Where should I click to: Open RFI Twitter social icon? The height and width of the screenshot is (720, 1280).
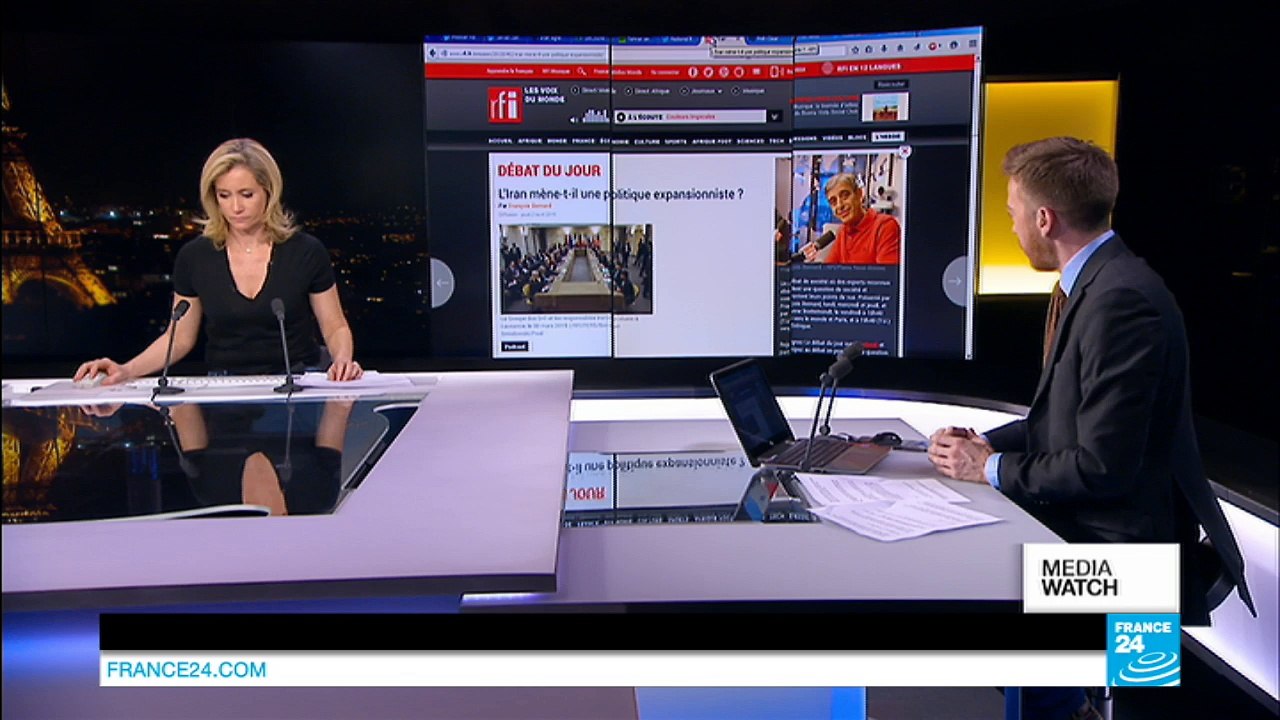coord(708,72)
